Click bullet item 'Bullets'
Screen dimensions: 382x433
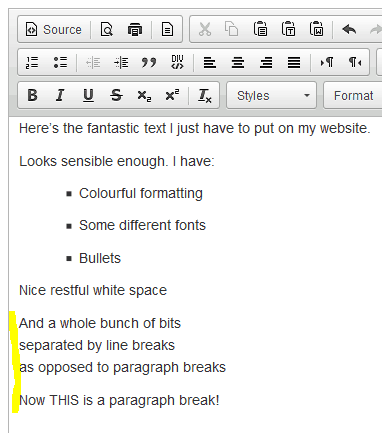click(x=100, y=258)
